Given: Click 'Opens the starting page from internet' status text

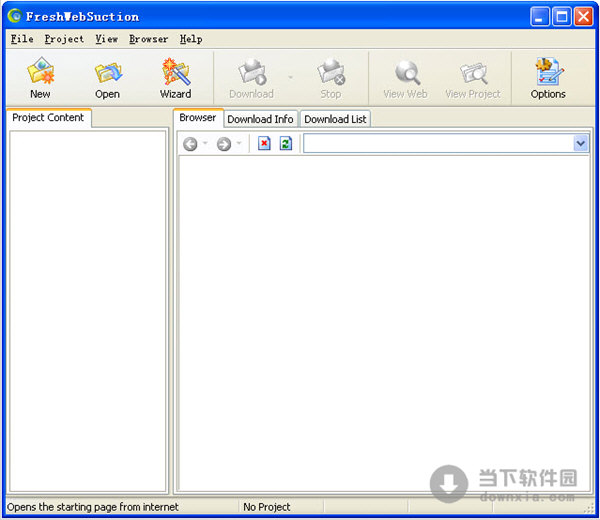Looking at the screenshot, I should click(x=93, y=507).
